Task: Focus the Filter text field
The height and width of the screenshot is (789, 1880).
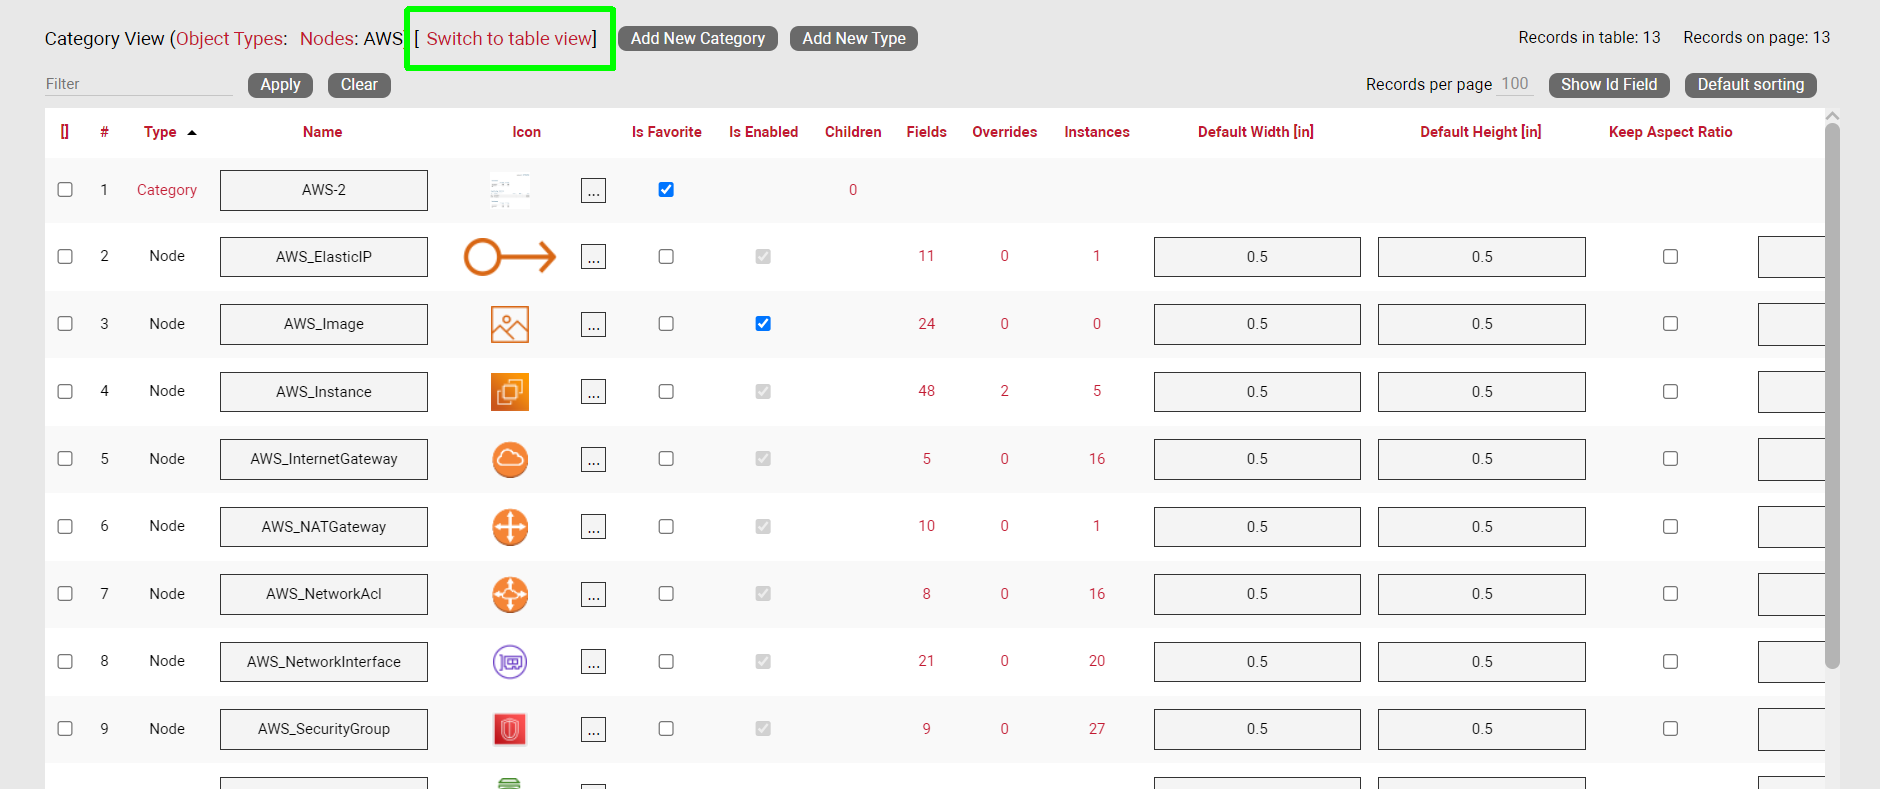Action: [x=138, y=84]
